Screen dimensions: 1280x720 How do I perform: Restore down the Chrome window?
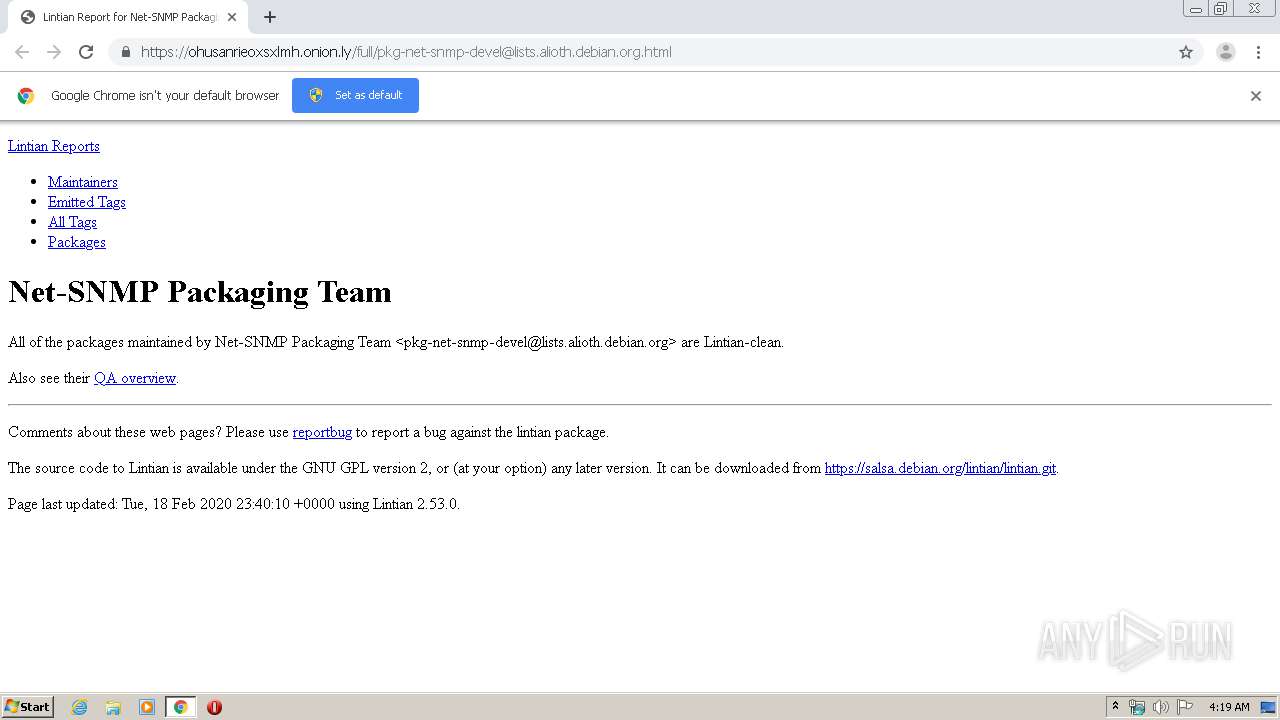click(x=1221, y=9)
